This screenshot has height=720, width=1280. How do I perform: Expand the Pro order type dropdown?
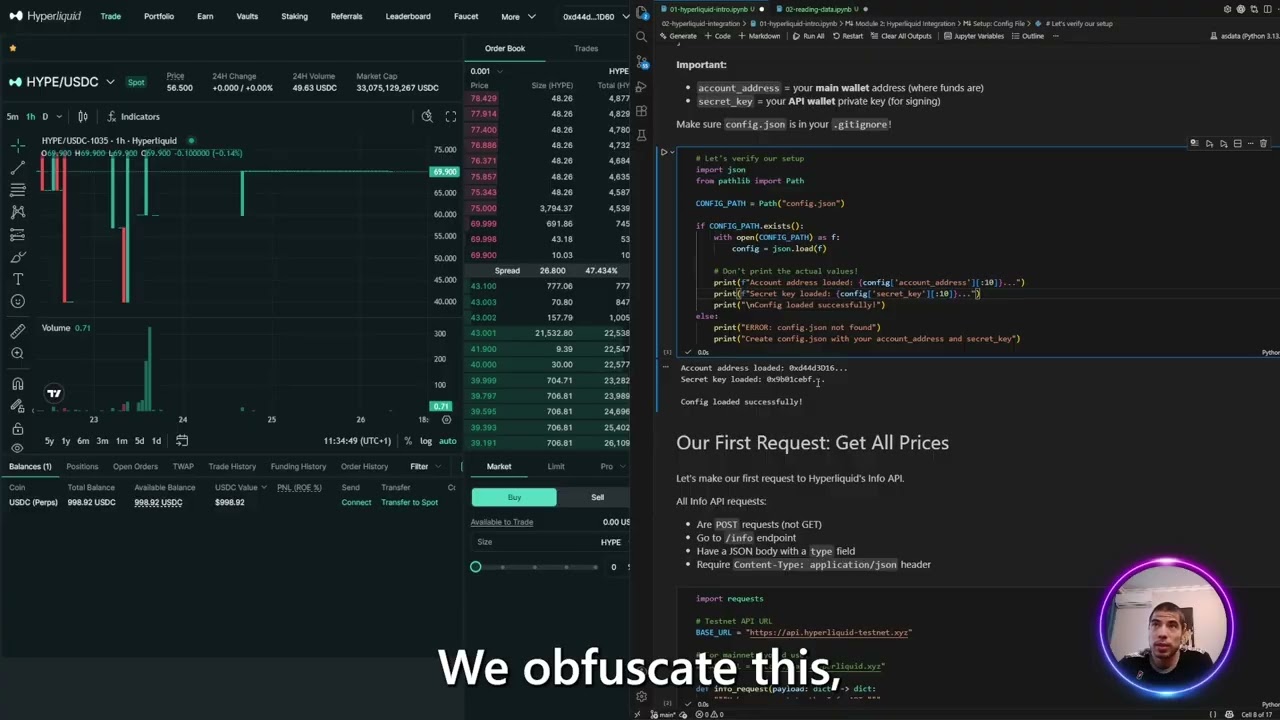point(612,466)
